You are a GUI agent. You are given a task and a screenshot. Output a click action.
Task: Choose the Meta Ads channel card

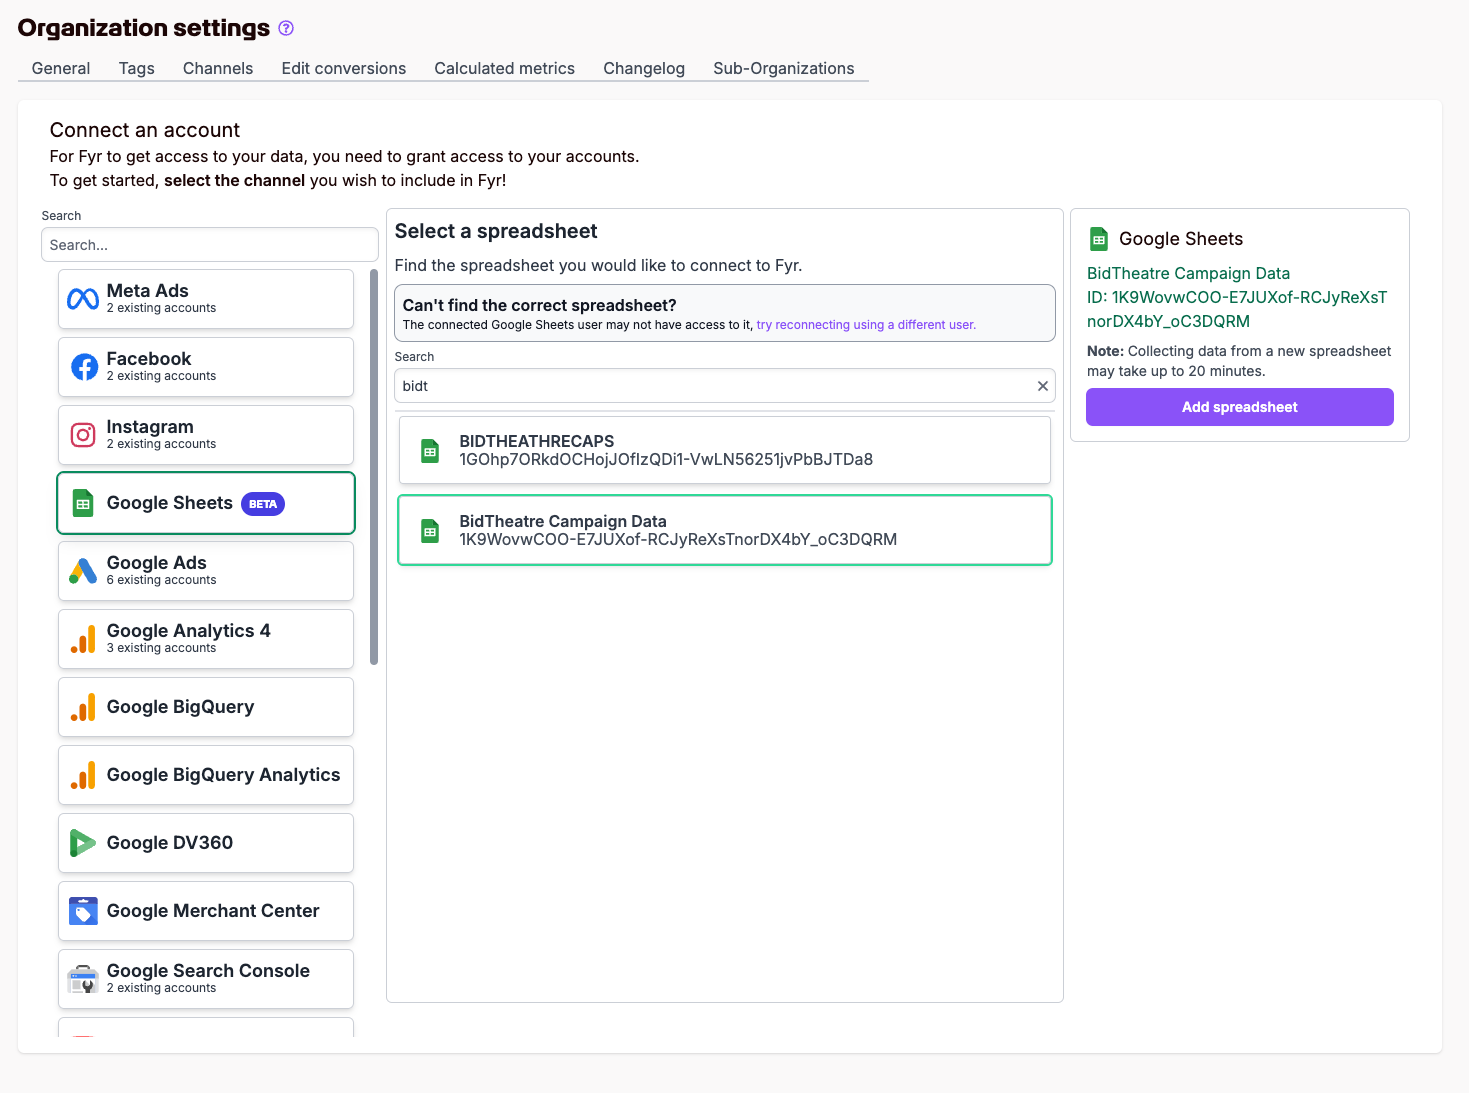point(206,299)
